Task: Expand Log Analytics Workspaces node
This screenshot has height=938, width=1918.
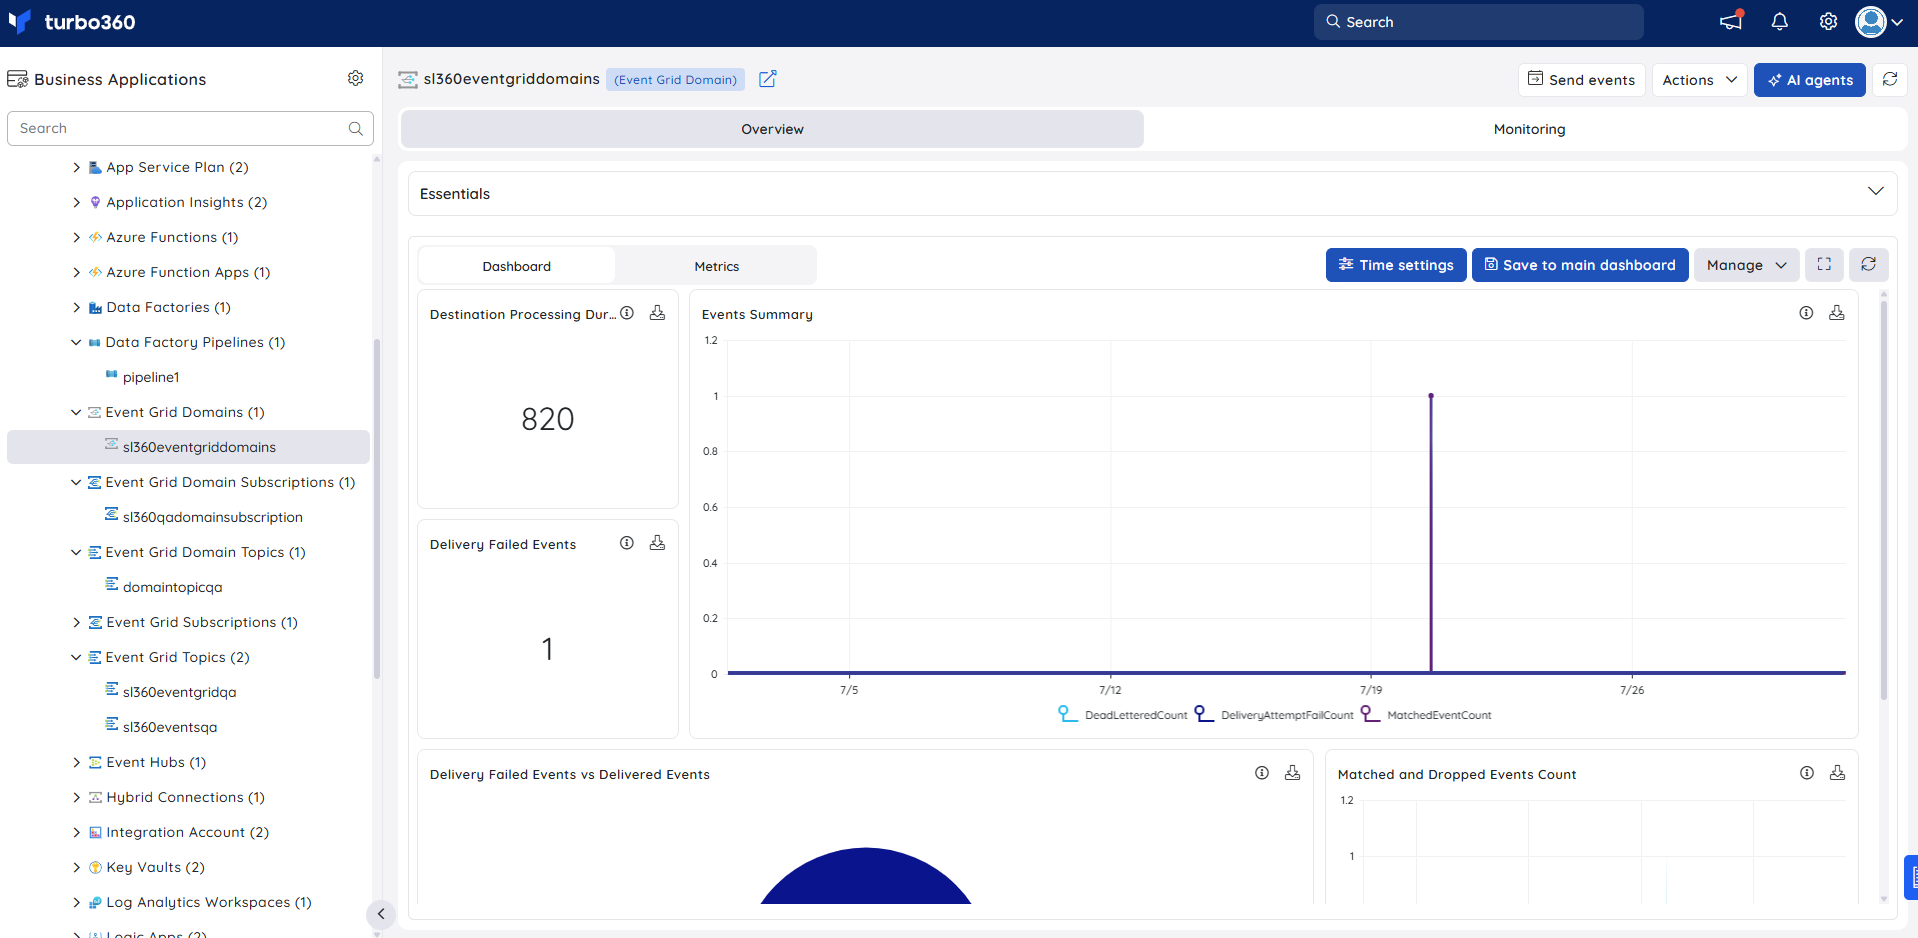Action: pyautogui.click(x=77, y=902)
